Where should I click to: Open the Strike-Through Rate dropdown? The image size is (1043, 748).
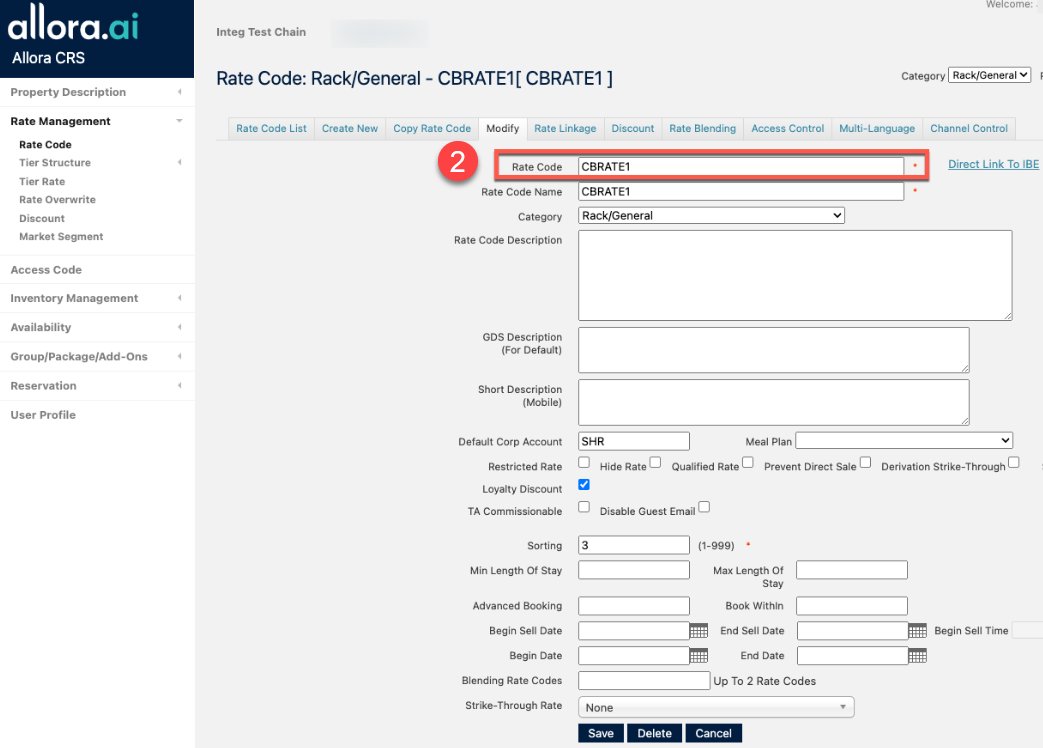[x=715, y=708]
